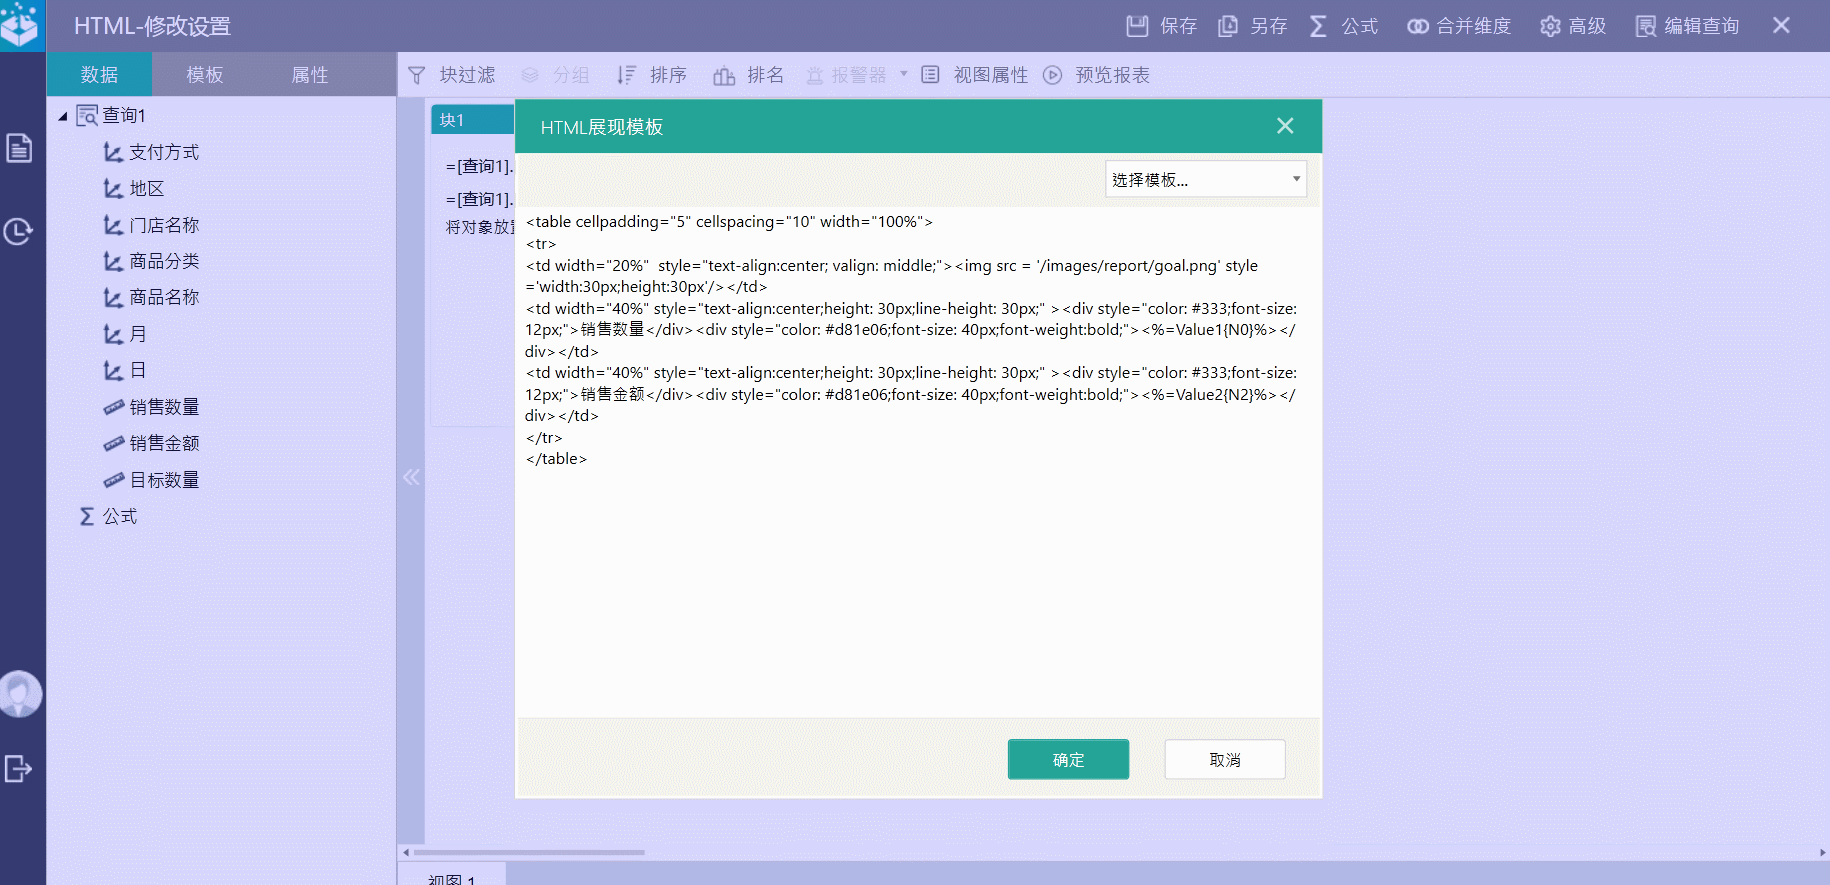Click the save (保存) disk icon
The width and height of the screenshot is (1830, 885).
pyautogui.click(x=1137, y=26)
